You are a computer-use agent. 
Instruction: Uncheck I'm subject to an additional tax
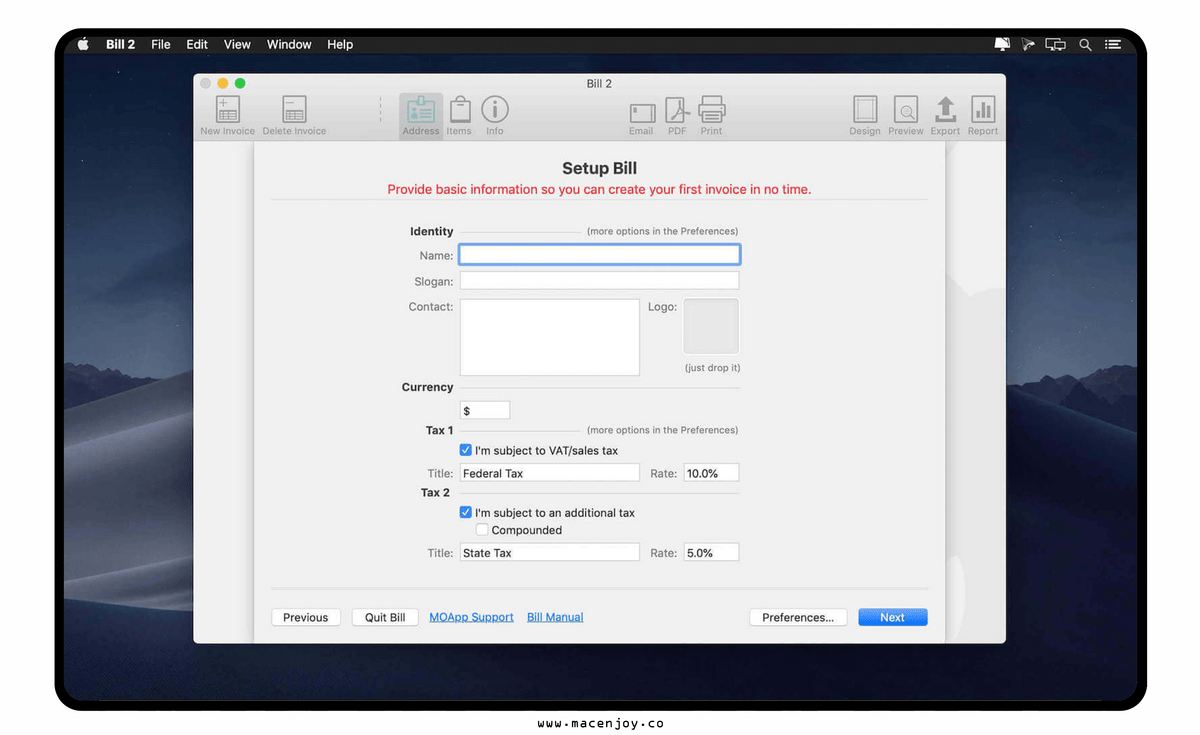[x=465, y=512]
